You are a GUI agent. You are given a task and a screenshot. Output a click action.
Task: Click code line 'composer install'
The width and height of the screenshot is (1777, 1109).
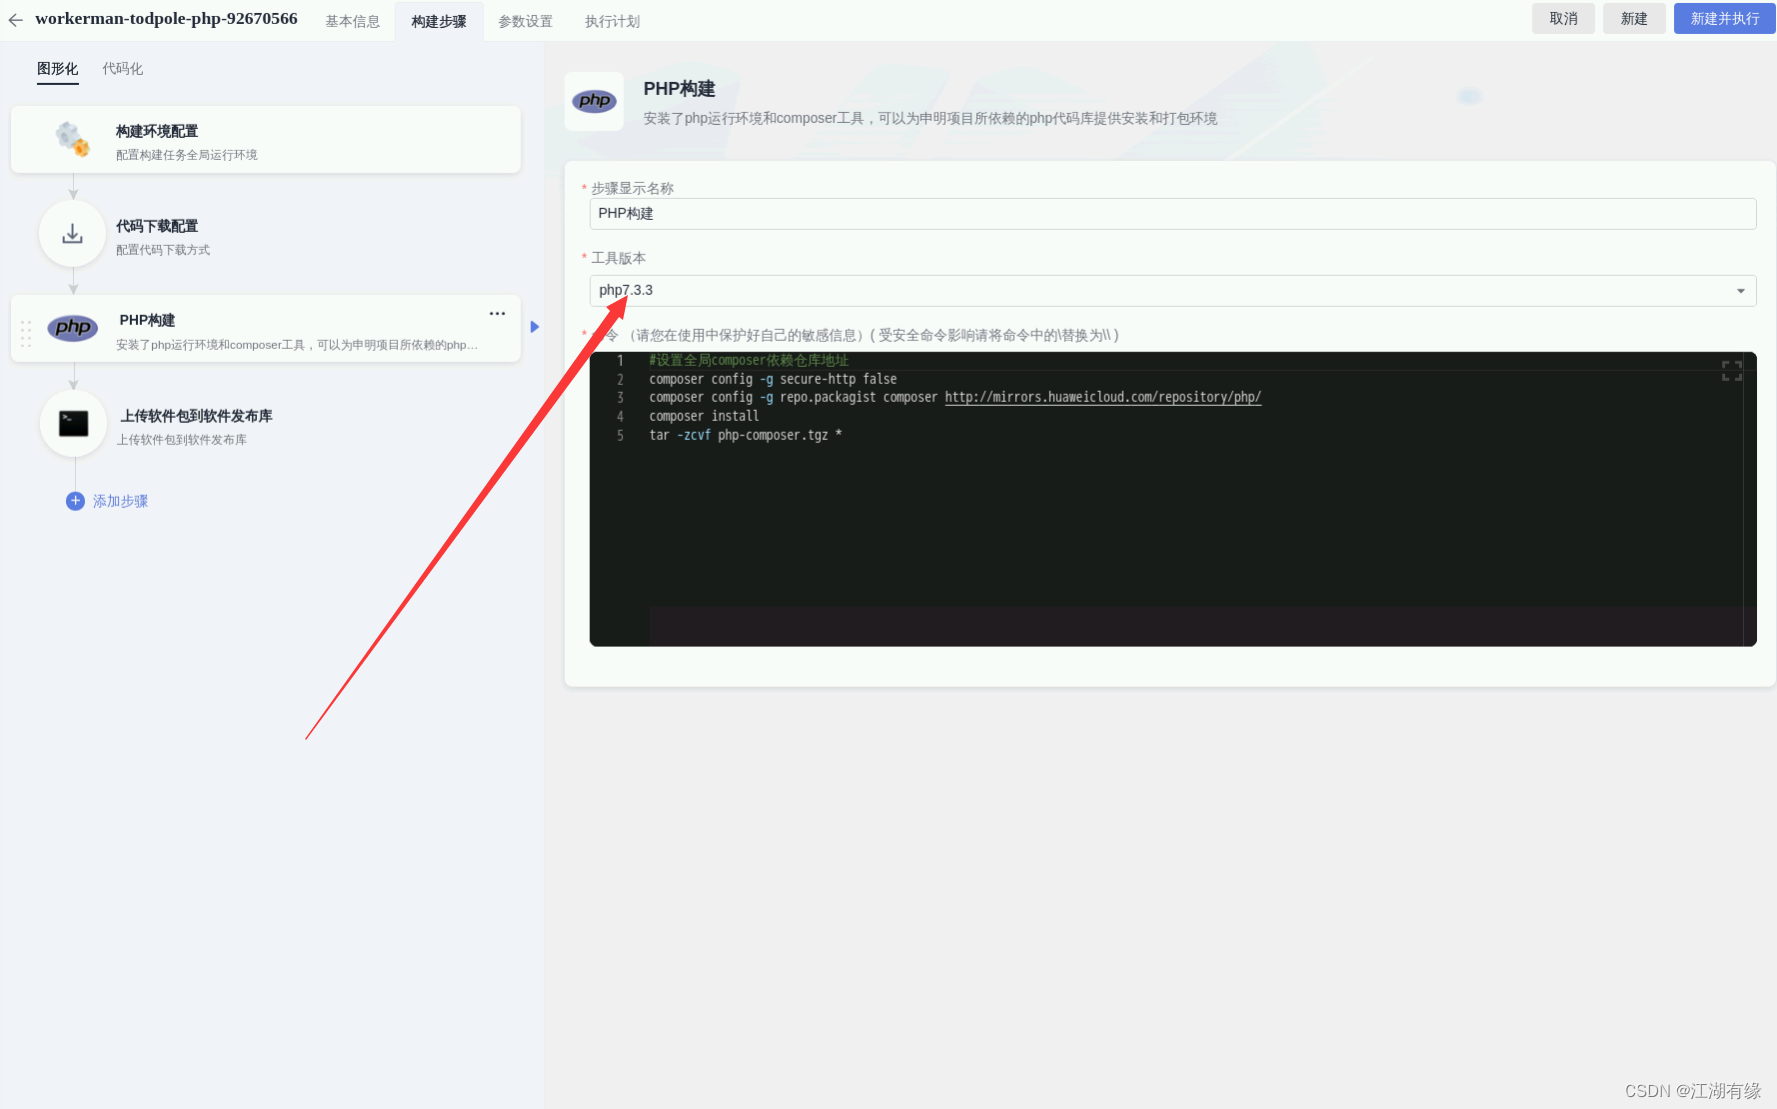tap(704, 416)
